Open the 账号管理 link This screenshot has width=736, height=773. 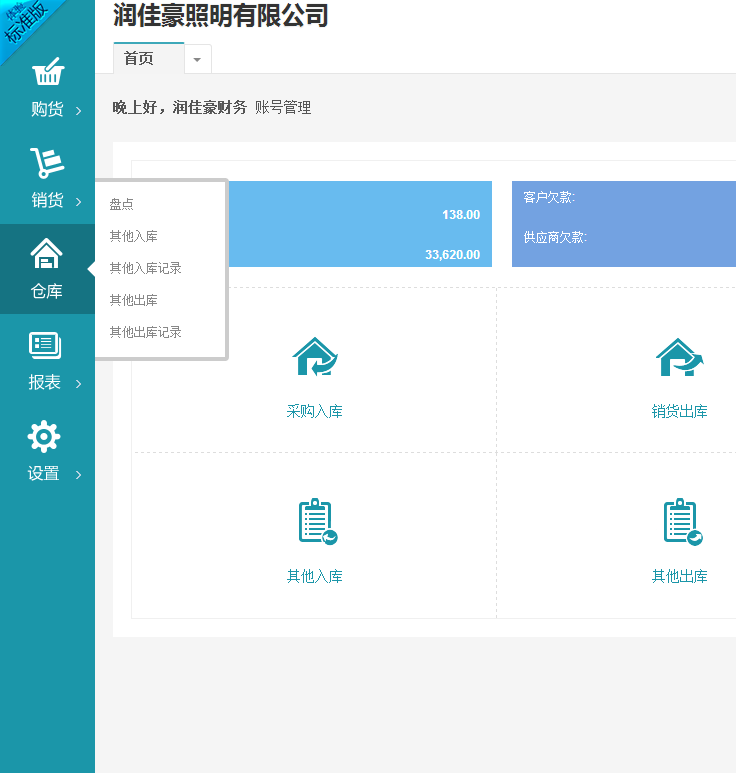click(283, 107)
